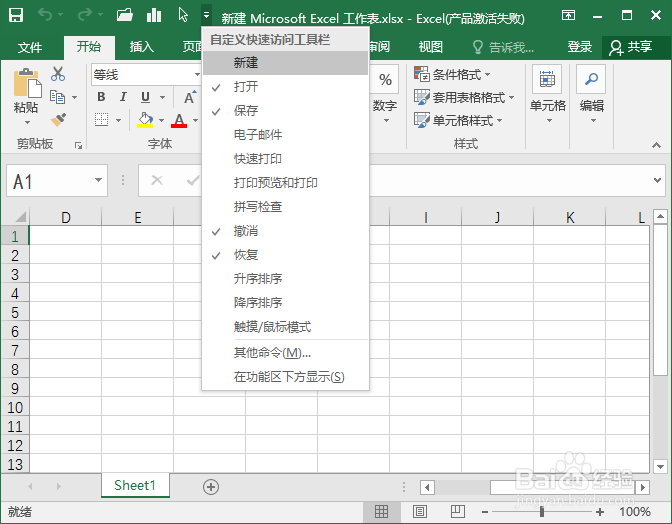
Task: Expand the Name Box A1 dropdown
Action: point(98,180)
